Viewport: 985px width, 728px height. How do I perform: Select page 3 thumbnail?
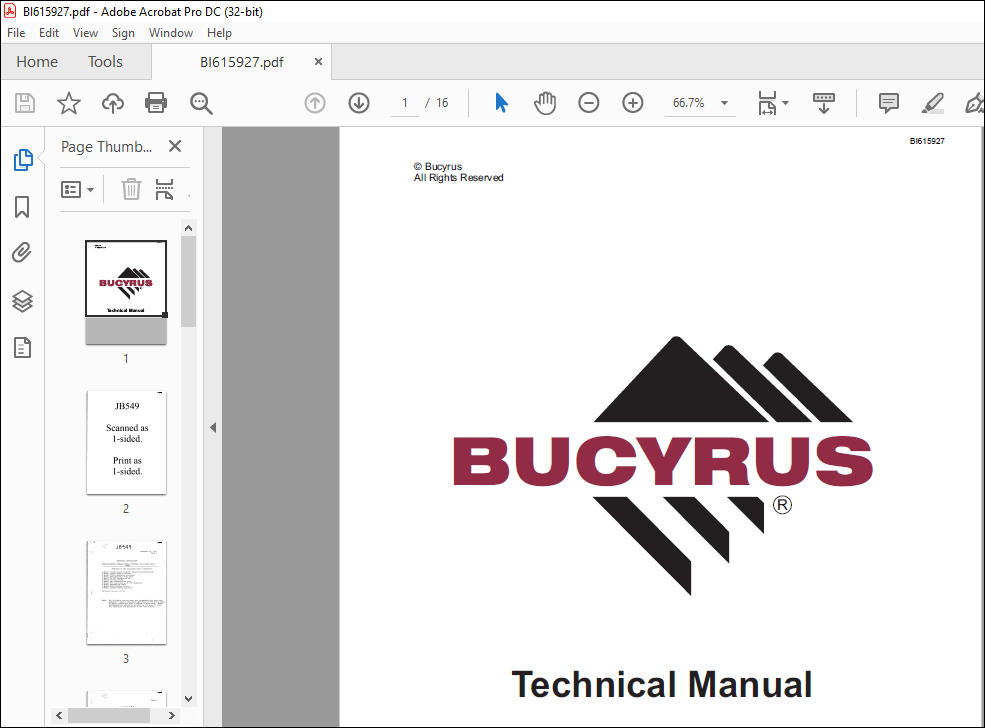tap(126, 592)
